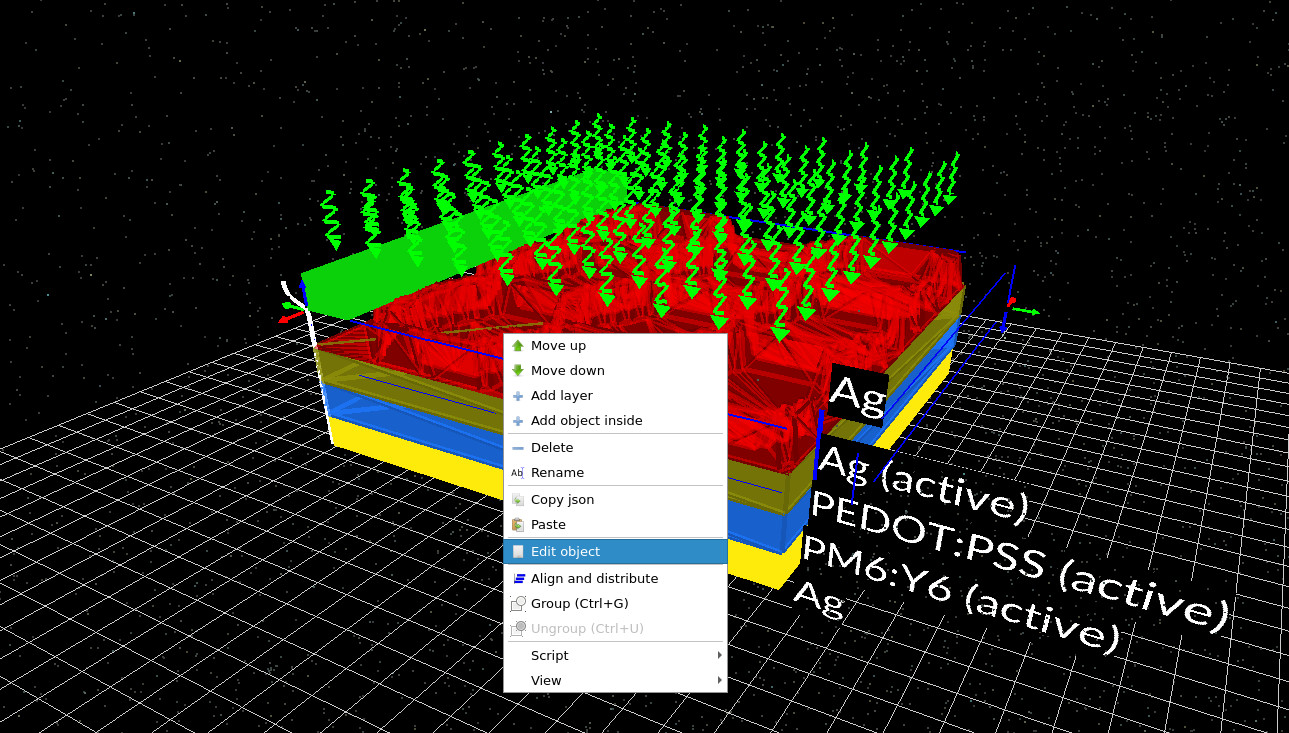
Task: Open the View submenu
Action: tap(546, 680)
